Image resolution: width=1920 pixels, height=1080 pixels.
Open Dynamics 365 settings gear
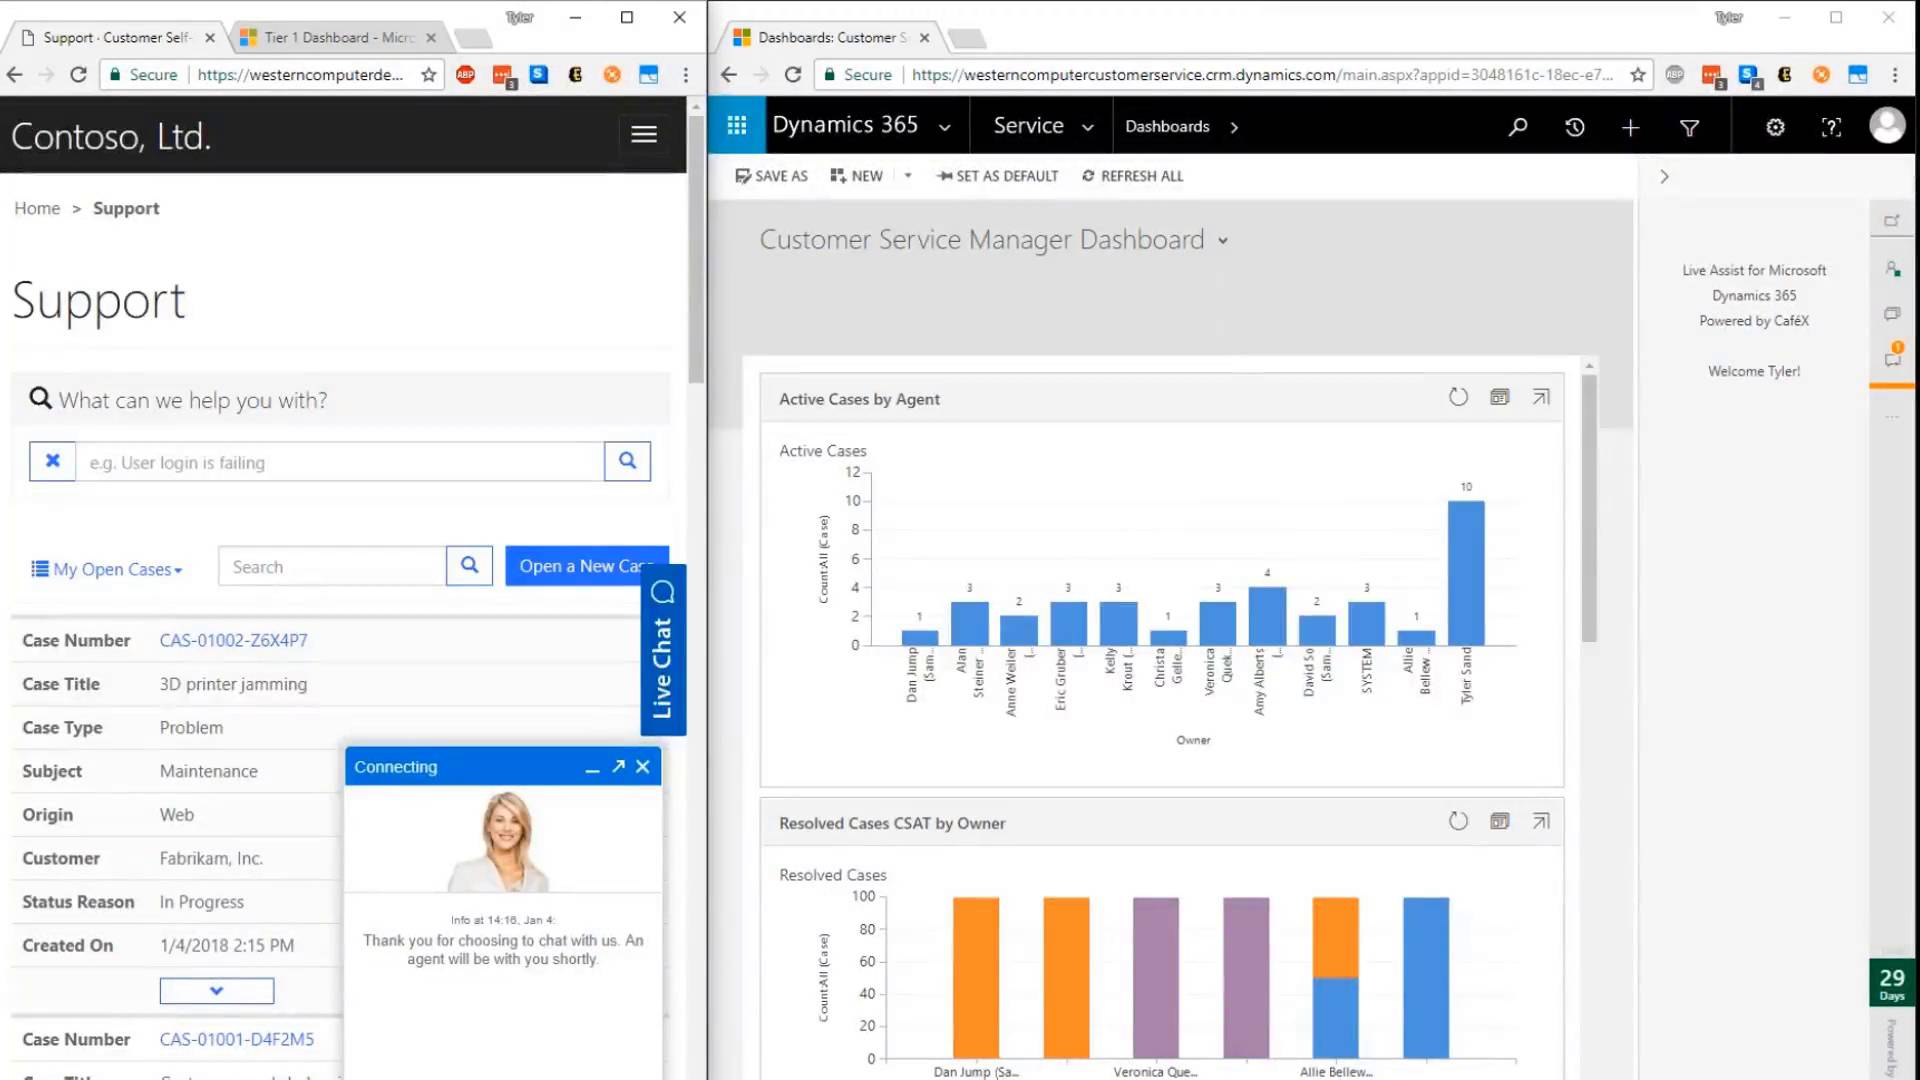(1775, 127)
